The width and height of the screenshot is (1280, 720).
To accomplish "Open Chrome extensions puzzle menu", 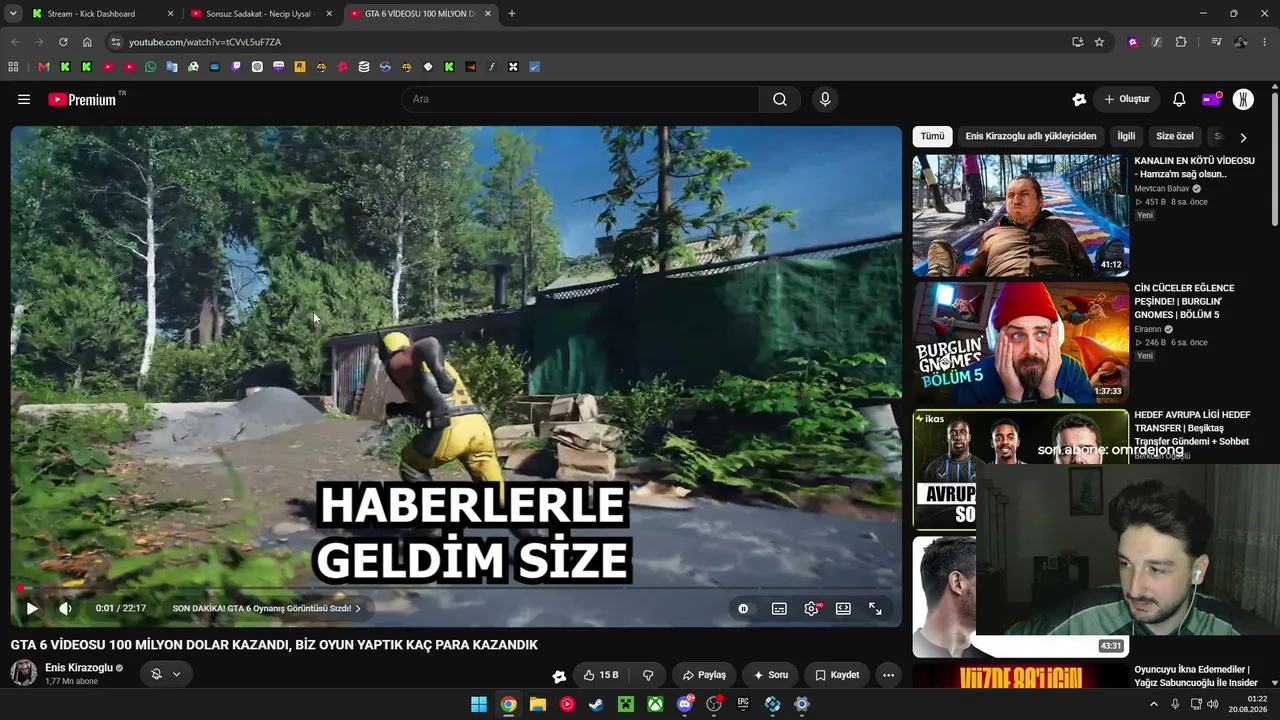I will [1181, 42].
